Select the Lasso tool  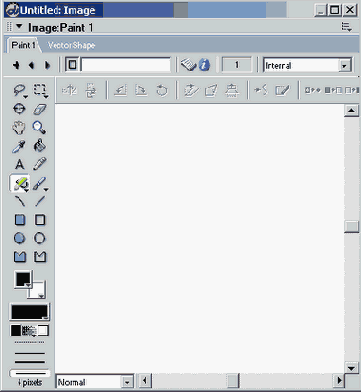point(20,90)
